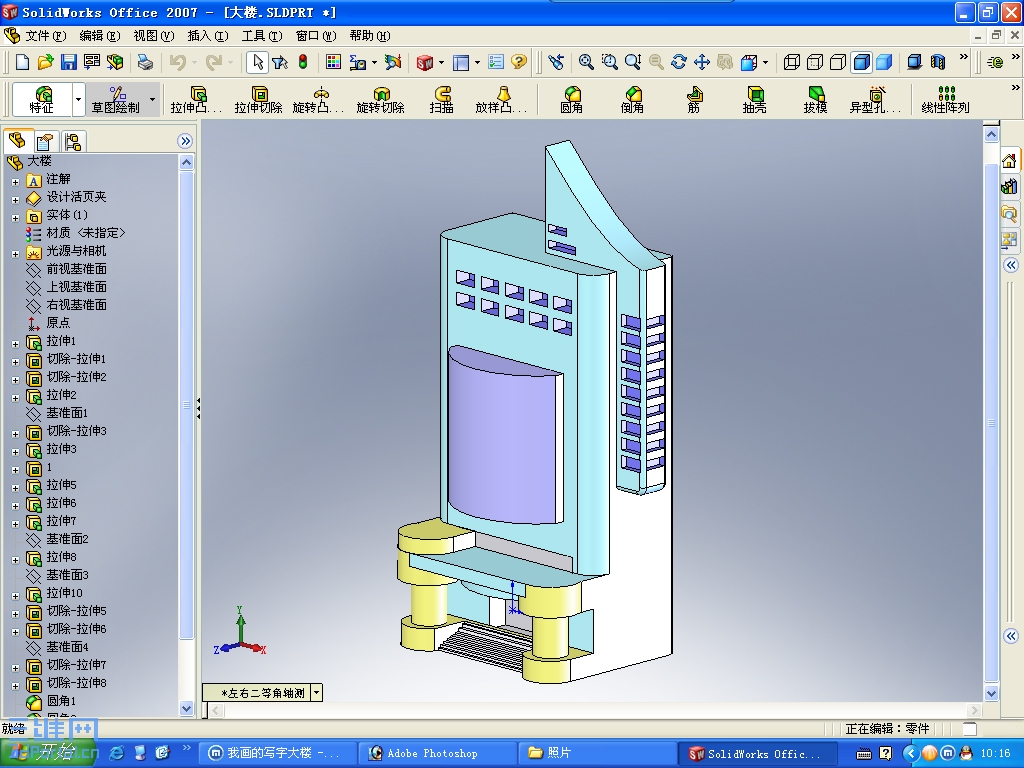Open the view orientation dropdown arrow
Screen dimensions: 1024x768
[x=317, y=693]
